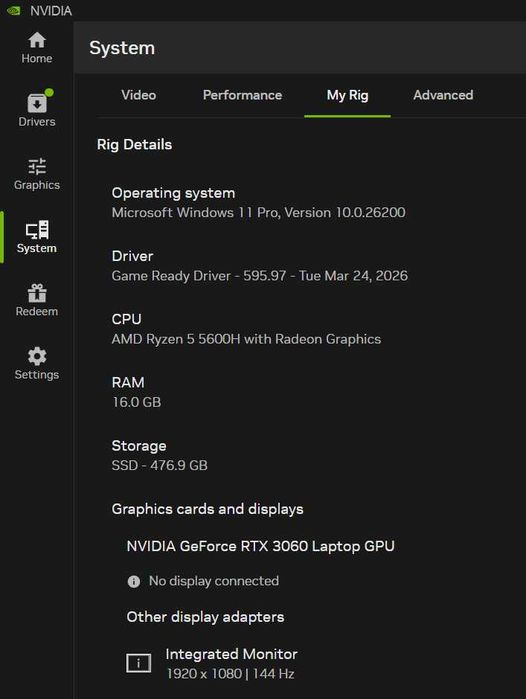Click the info icon beside No display connected

(134, 581)
